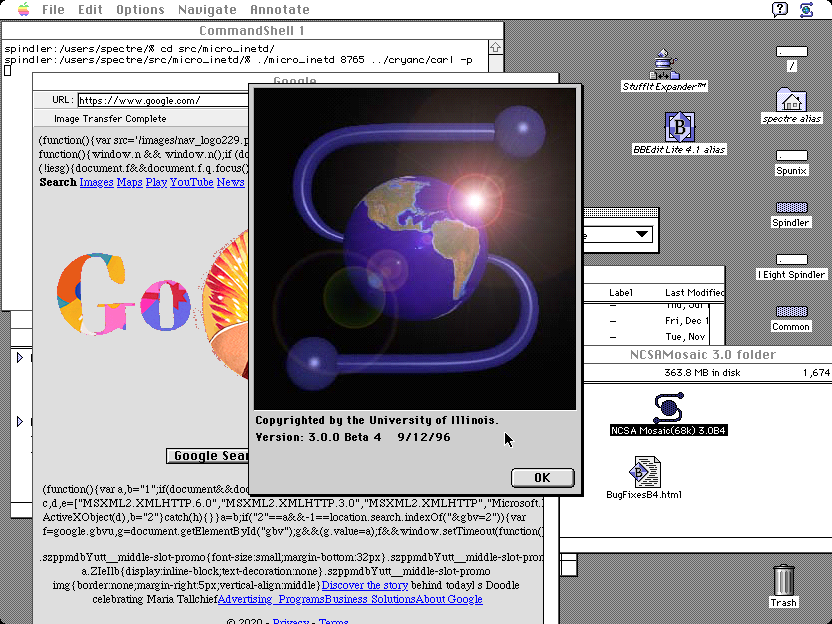Screen dimensions: 832x624
Task: Click the CommandShell 1 title bar
Action: click(252, 30)
